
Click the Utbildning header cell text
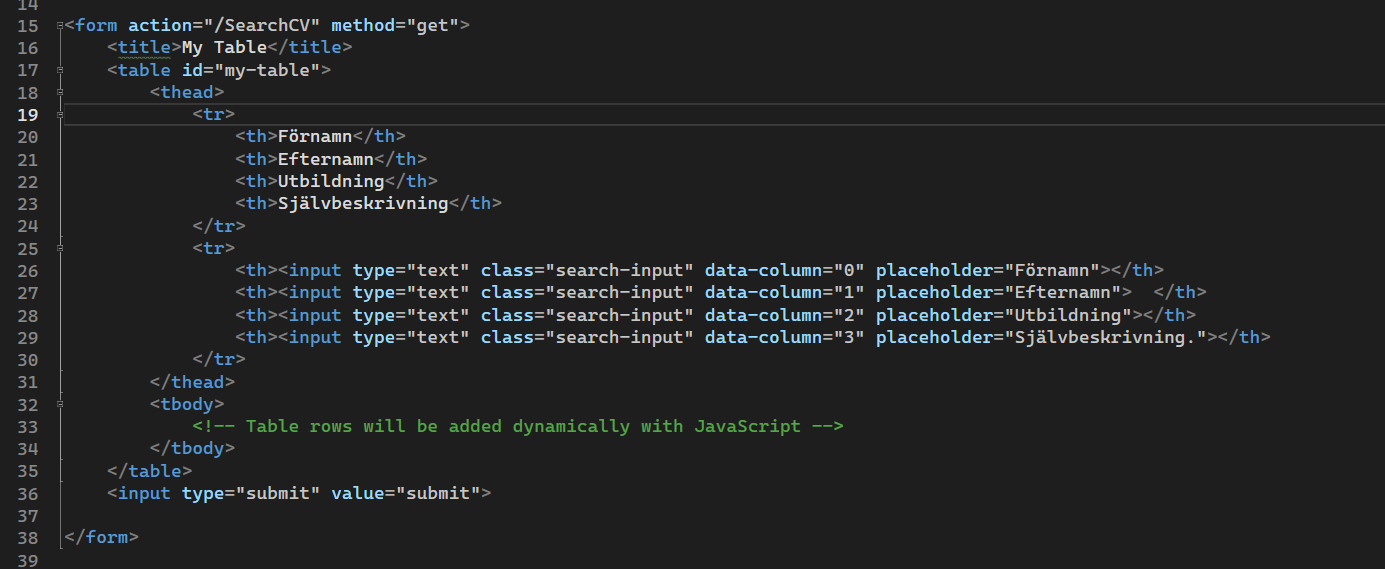pyautogui.click(x=331, y=181)
